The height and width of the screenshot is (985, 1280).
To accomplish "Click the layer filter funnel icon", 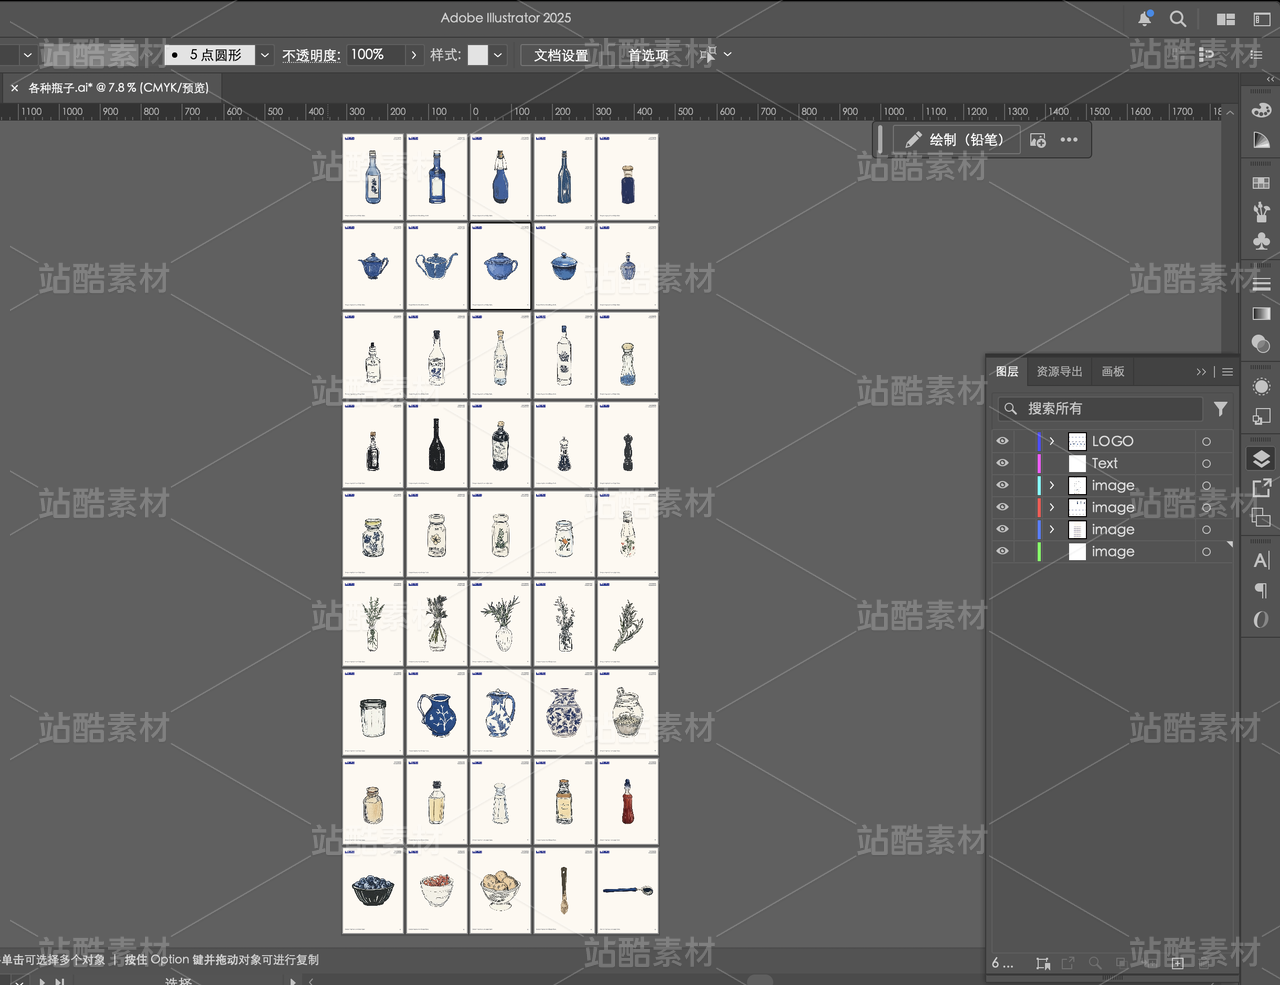I will [x=1220, y=409].
